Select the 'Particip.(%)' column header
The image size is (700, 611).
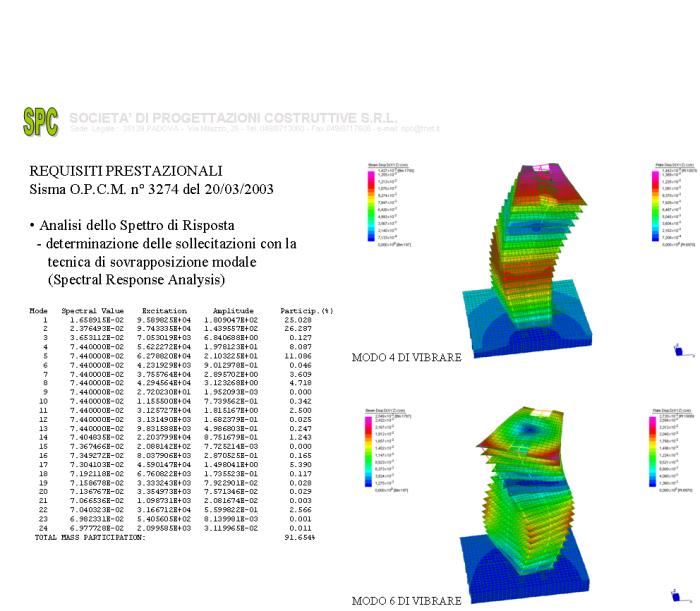306,310
